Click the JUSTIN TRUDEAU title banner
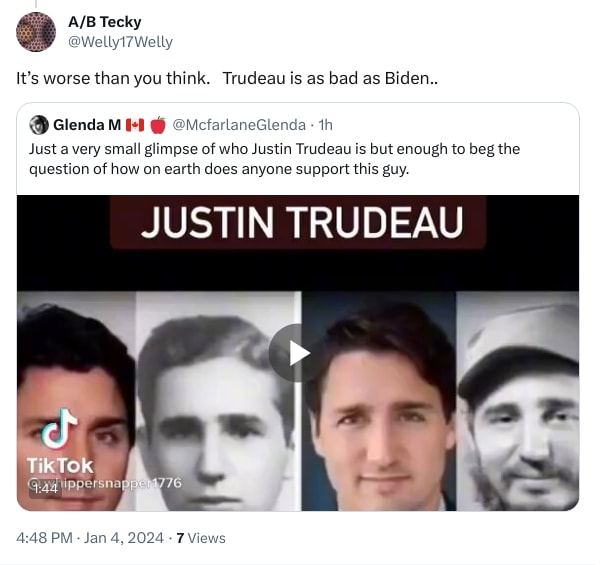 (x=298, y=222)
